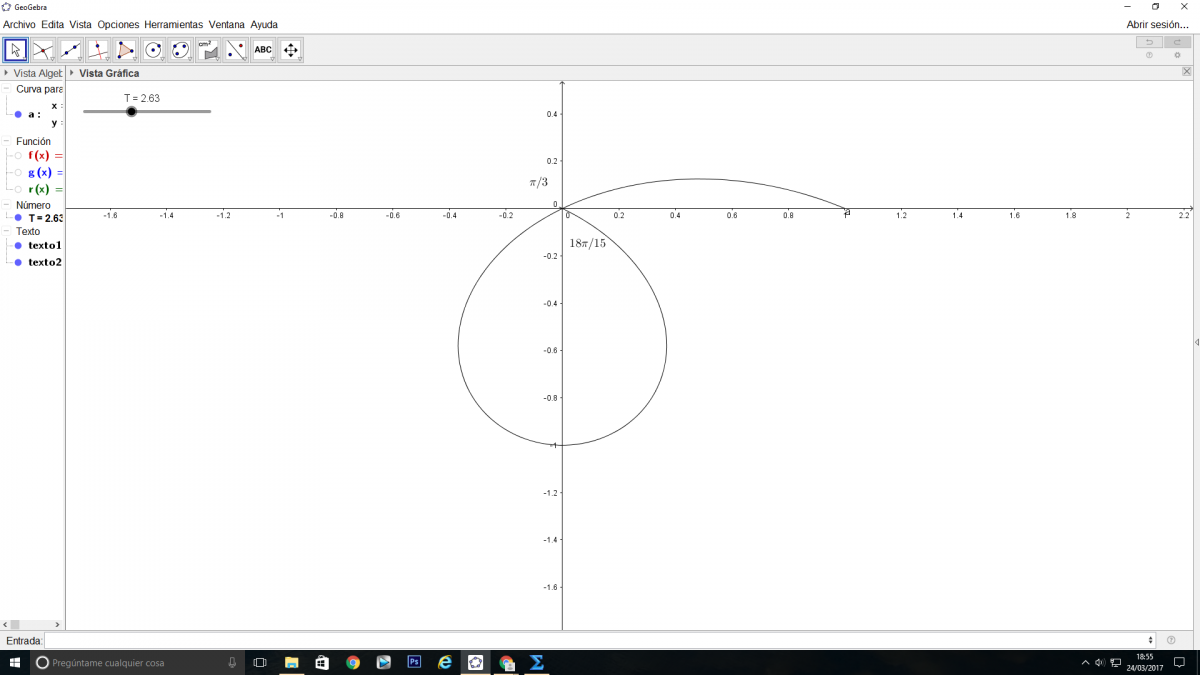Show function f(x) using its visibility circle

(18, 156)
